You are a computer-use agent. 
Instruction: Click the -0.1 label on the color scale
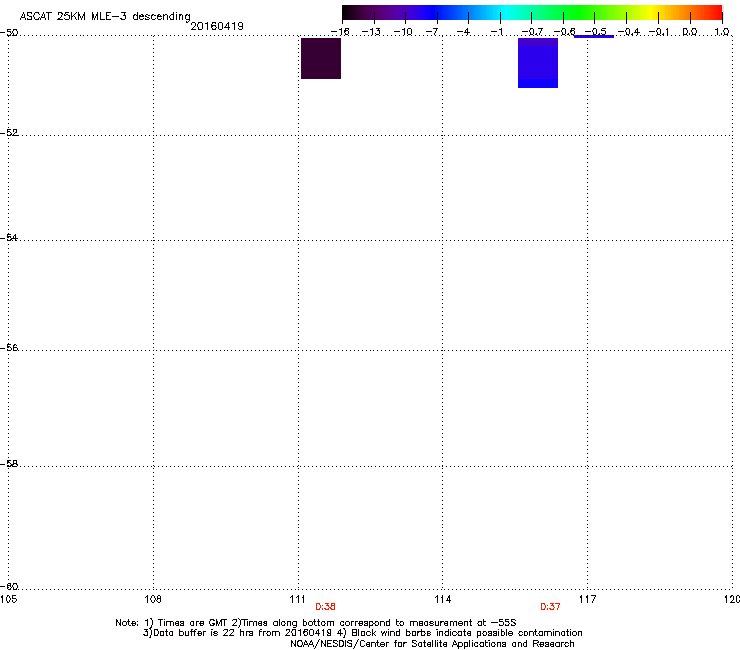point(659,32)
